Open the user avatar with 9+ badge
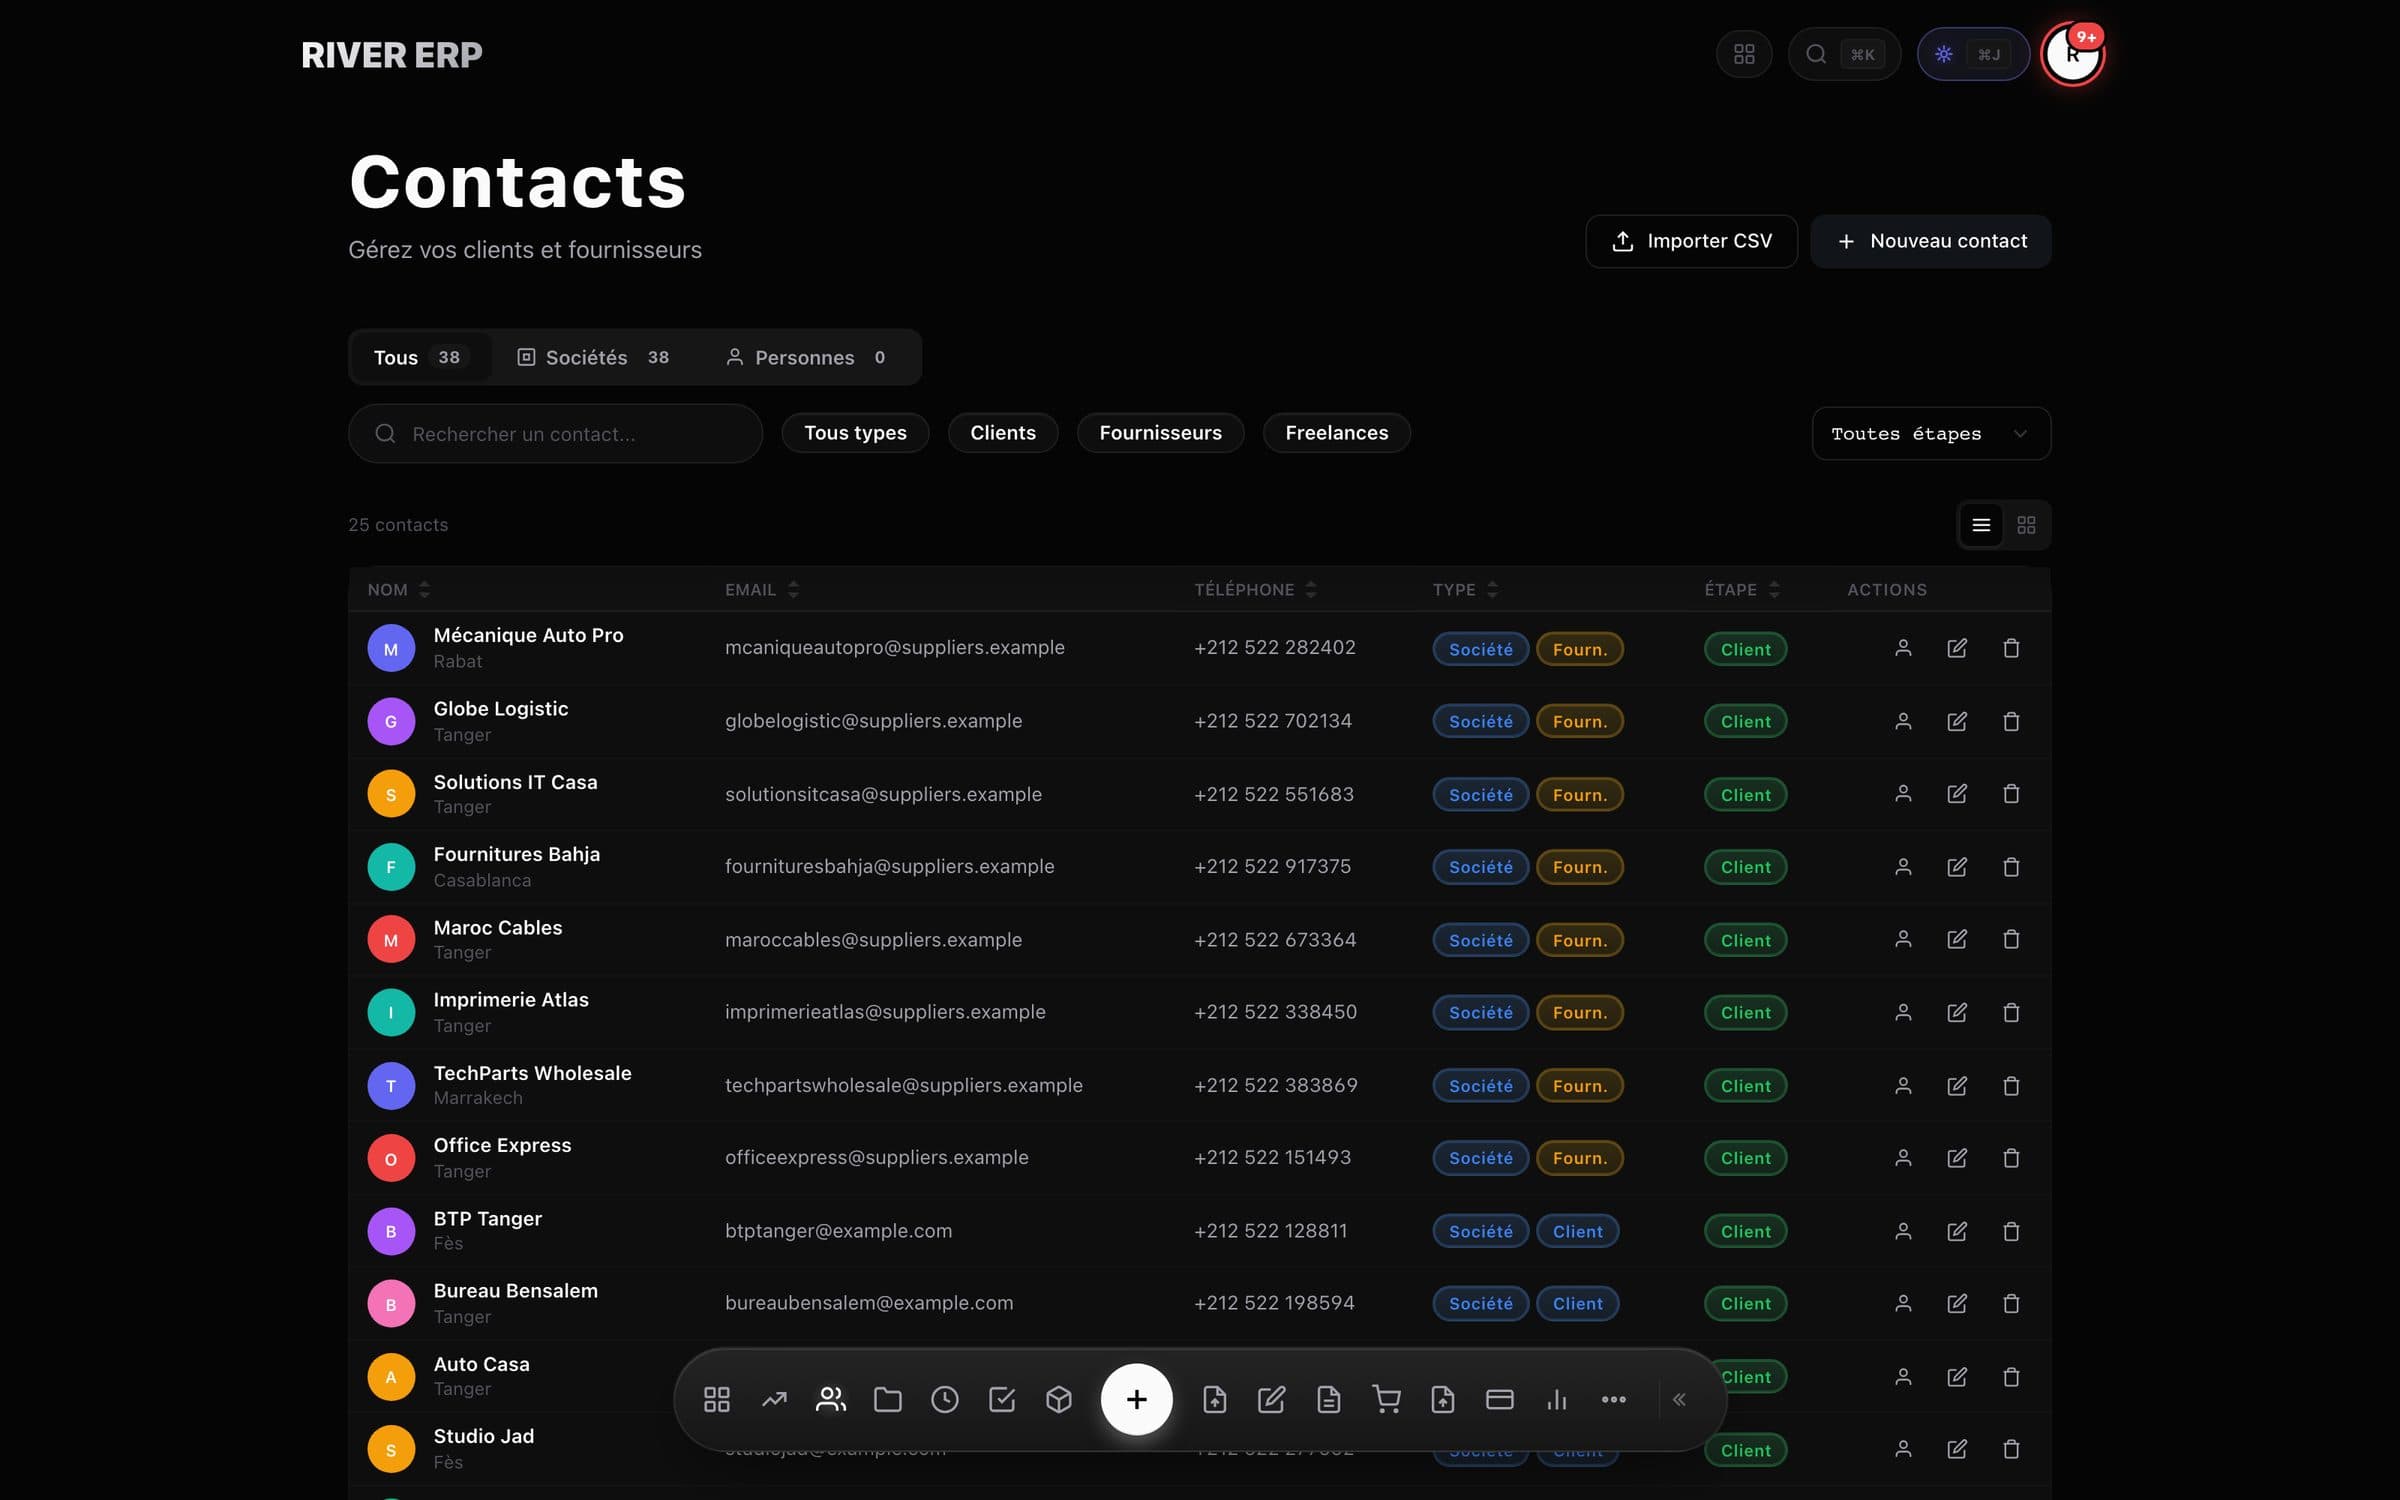 tap(2072, 54)
